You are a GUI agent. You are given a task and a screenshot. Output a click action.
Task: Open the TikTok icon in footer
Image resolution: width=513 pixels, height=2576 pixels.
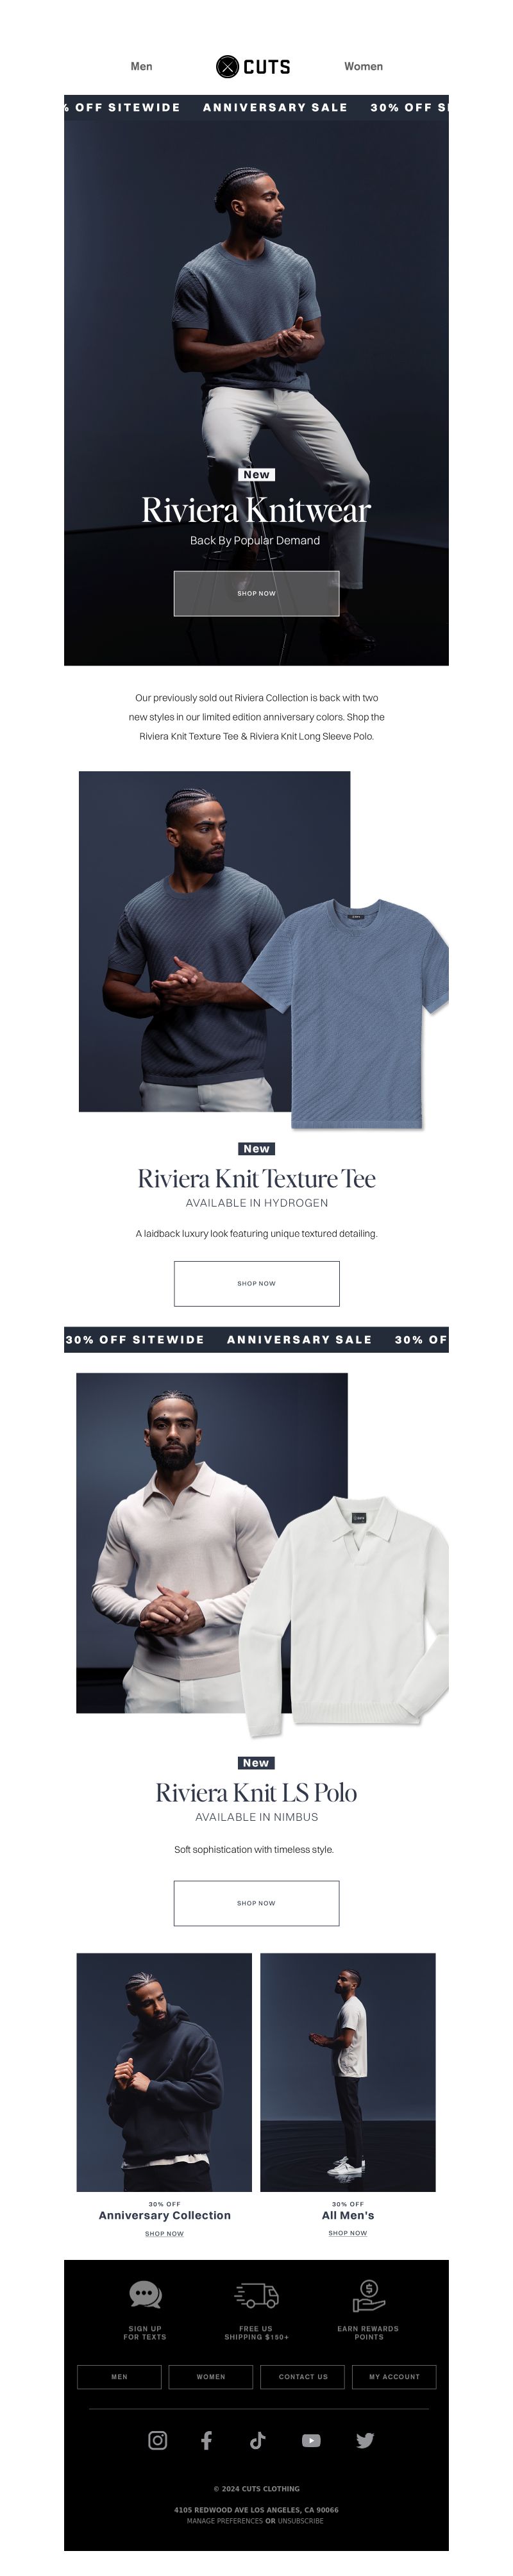coord(257,2440)
